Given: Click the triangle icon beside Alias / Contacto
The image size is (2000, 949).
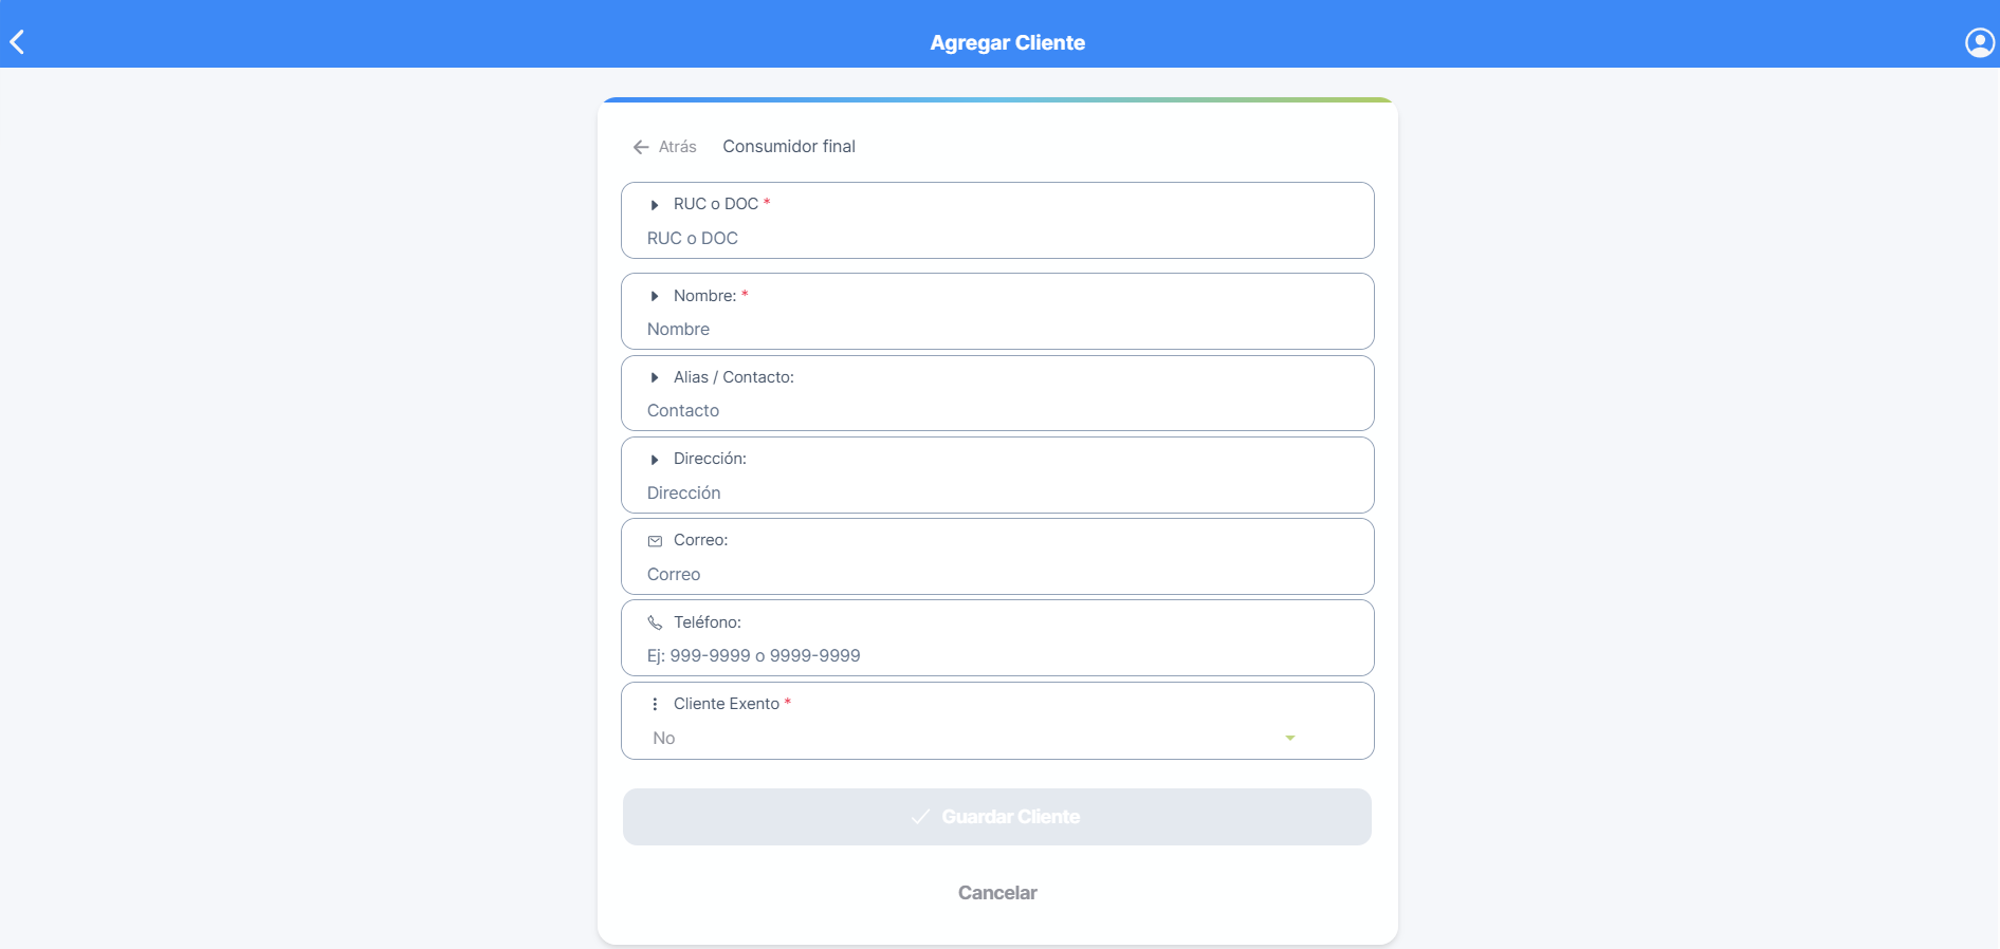Looking at the screenshot, I should pyautogui.click(x=655, y=378).
